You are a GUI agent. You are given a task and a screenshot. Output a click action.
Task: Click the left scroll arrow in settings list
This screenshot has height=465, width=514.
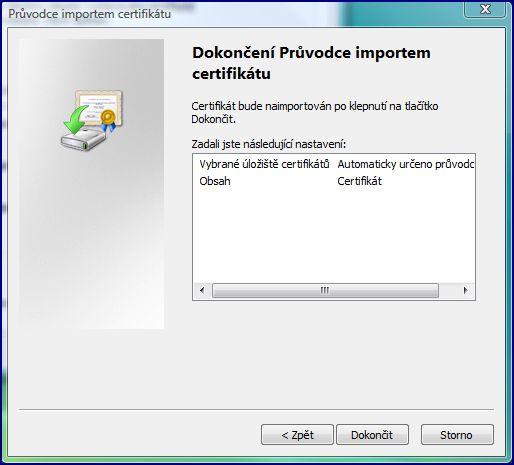click(x=202, y=290)
